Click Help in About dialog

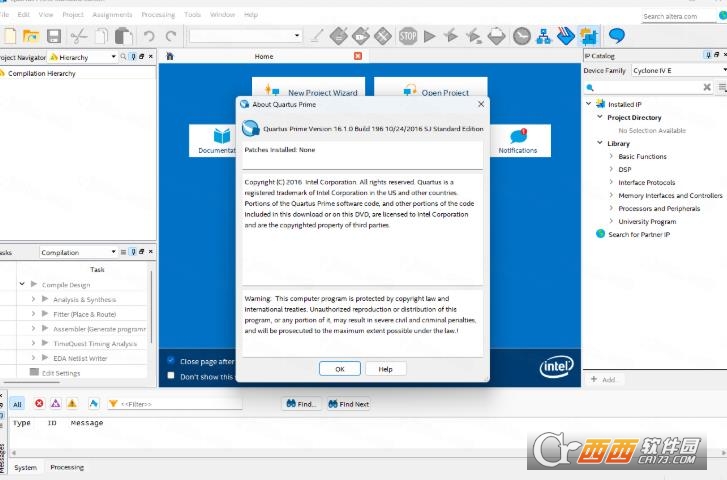[385, 369]
